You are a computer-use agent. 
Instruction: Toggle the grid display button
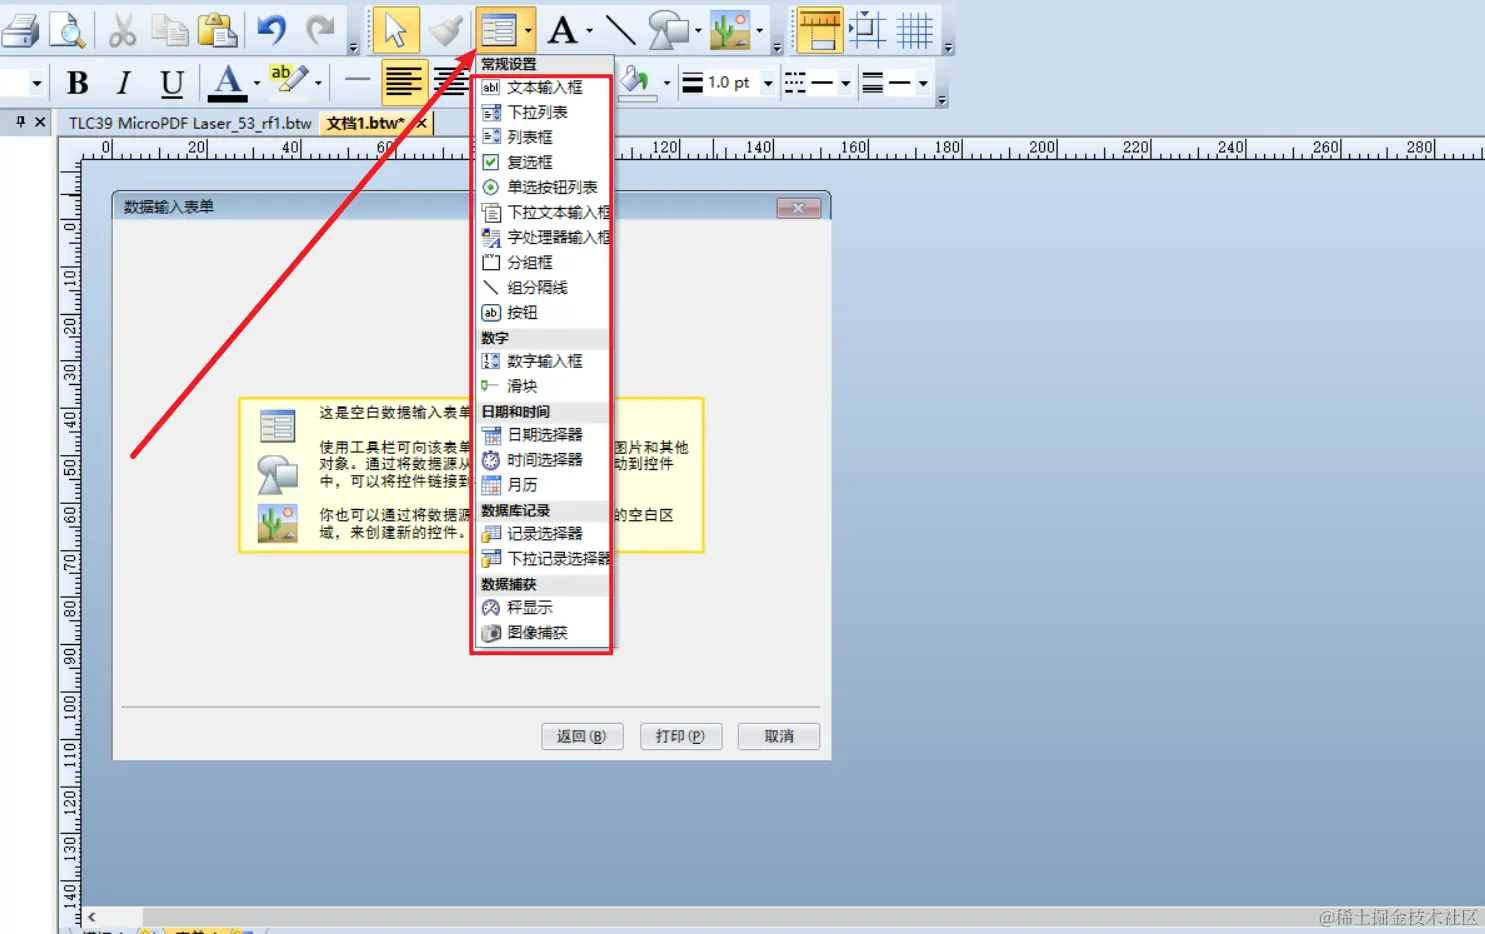click(x=914, y=30)
